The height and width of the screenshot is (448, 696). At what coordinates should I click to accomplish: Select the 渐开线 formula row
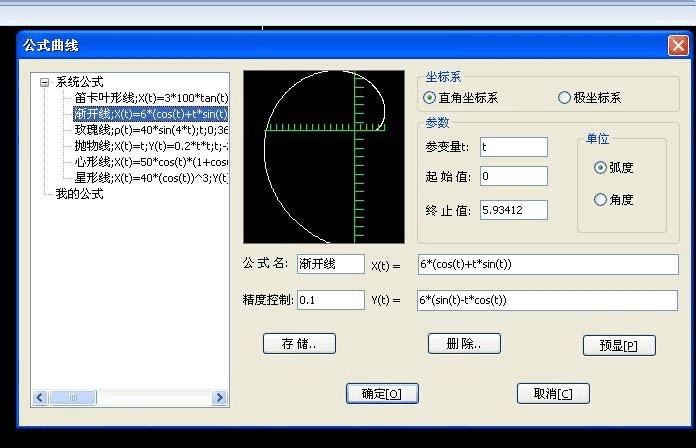tap(151, 114)
